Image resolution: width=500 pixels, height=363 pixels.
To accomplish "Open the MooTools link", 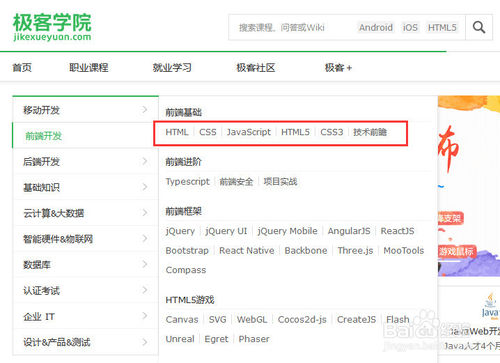I will point(404,251).
